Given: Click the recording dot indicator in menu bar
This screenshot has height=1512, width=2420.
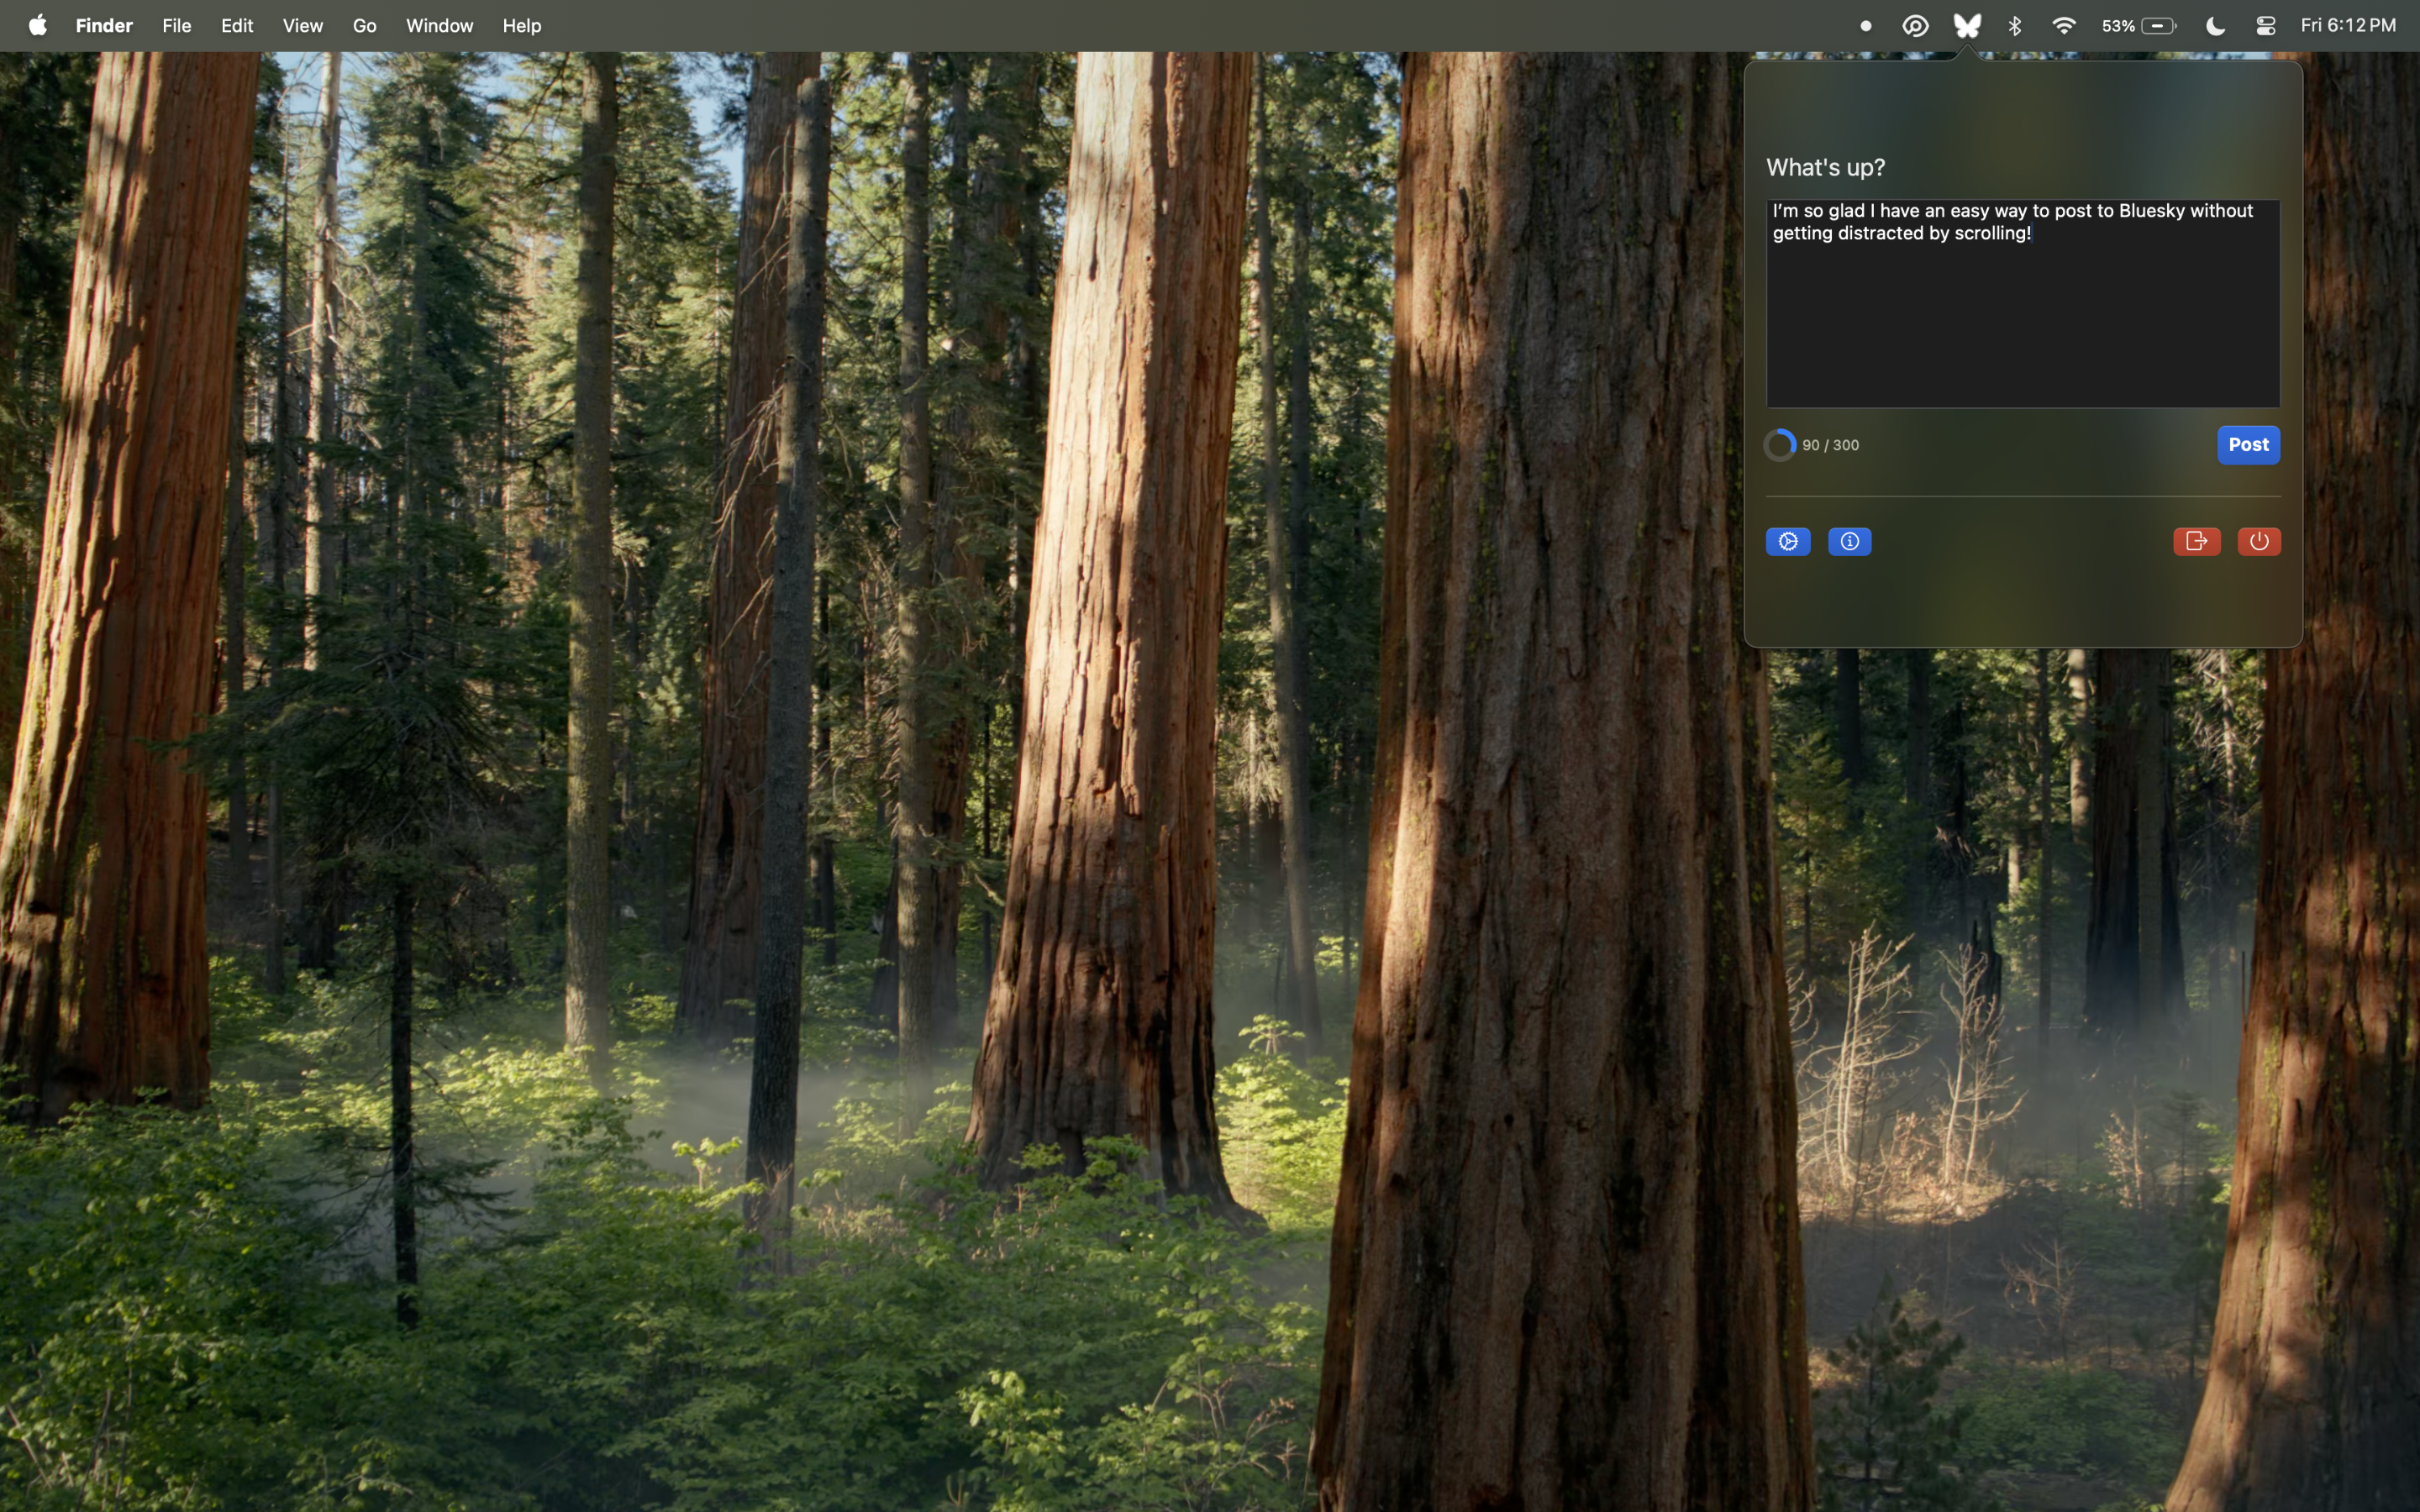Looking at the screenshot, I should (1865, 26).
